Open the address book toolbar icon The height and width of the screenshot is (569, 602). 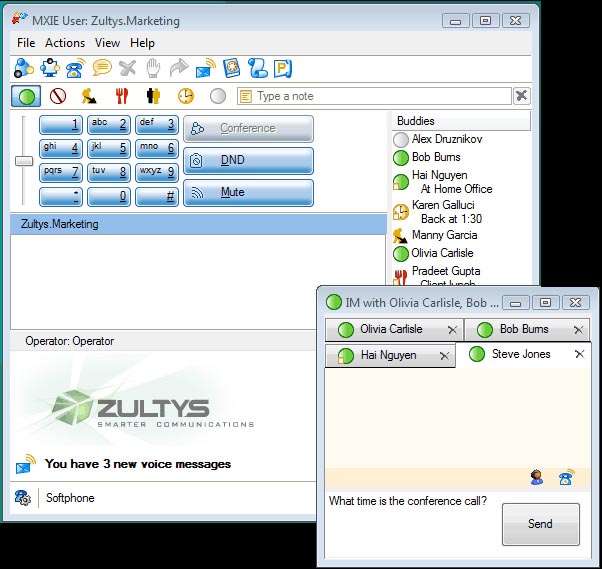(232, 68)
